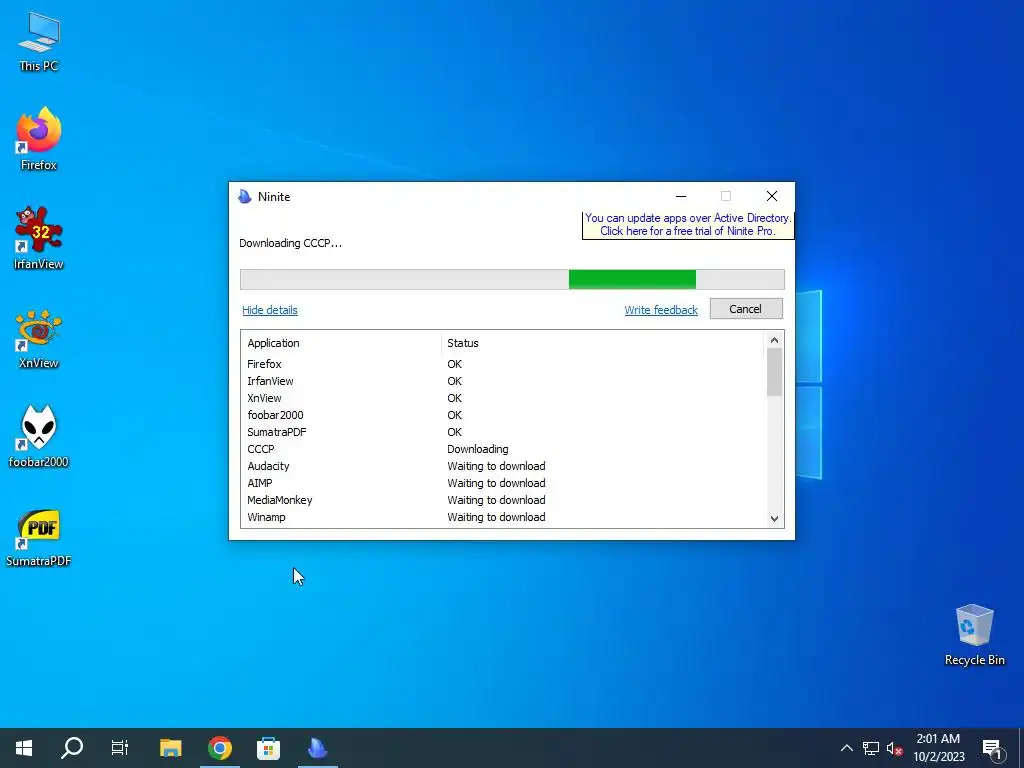
Task: Open Microsoft Store from taskbar
Action: [x=268, y=748]
